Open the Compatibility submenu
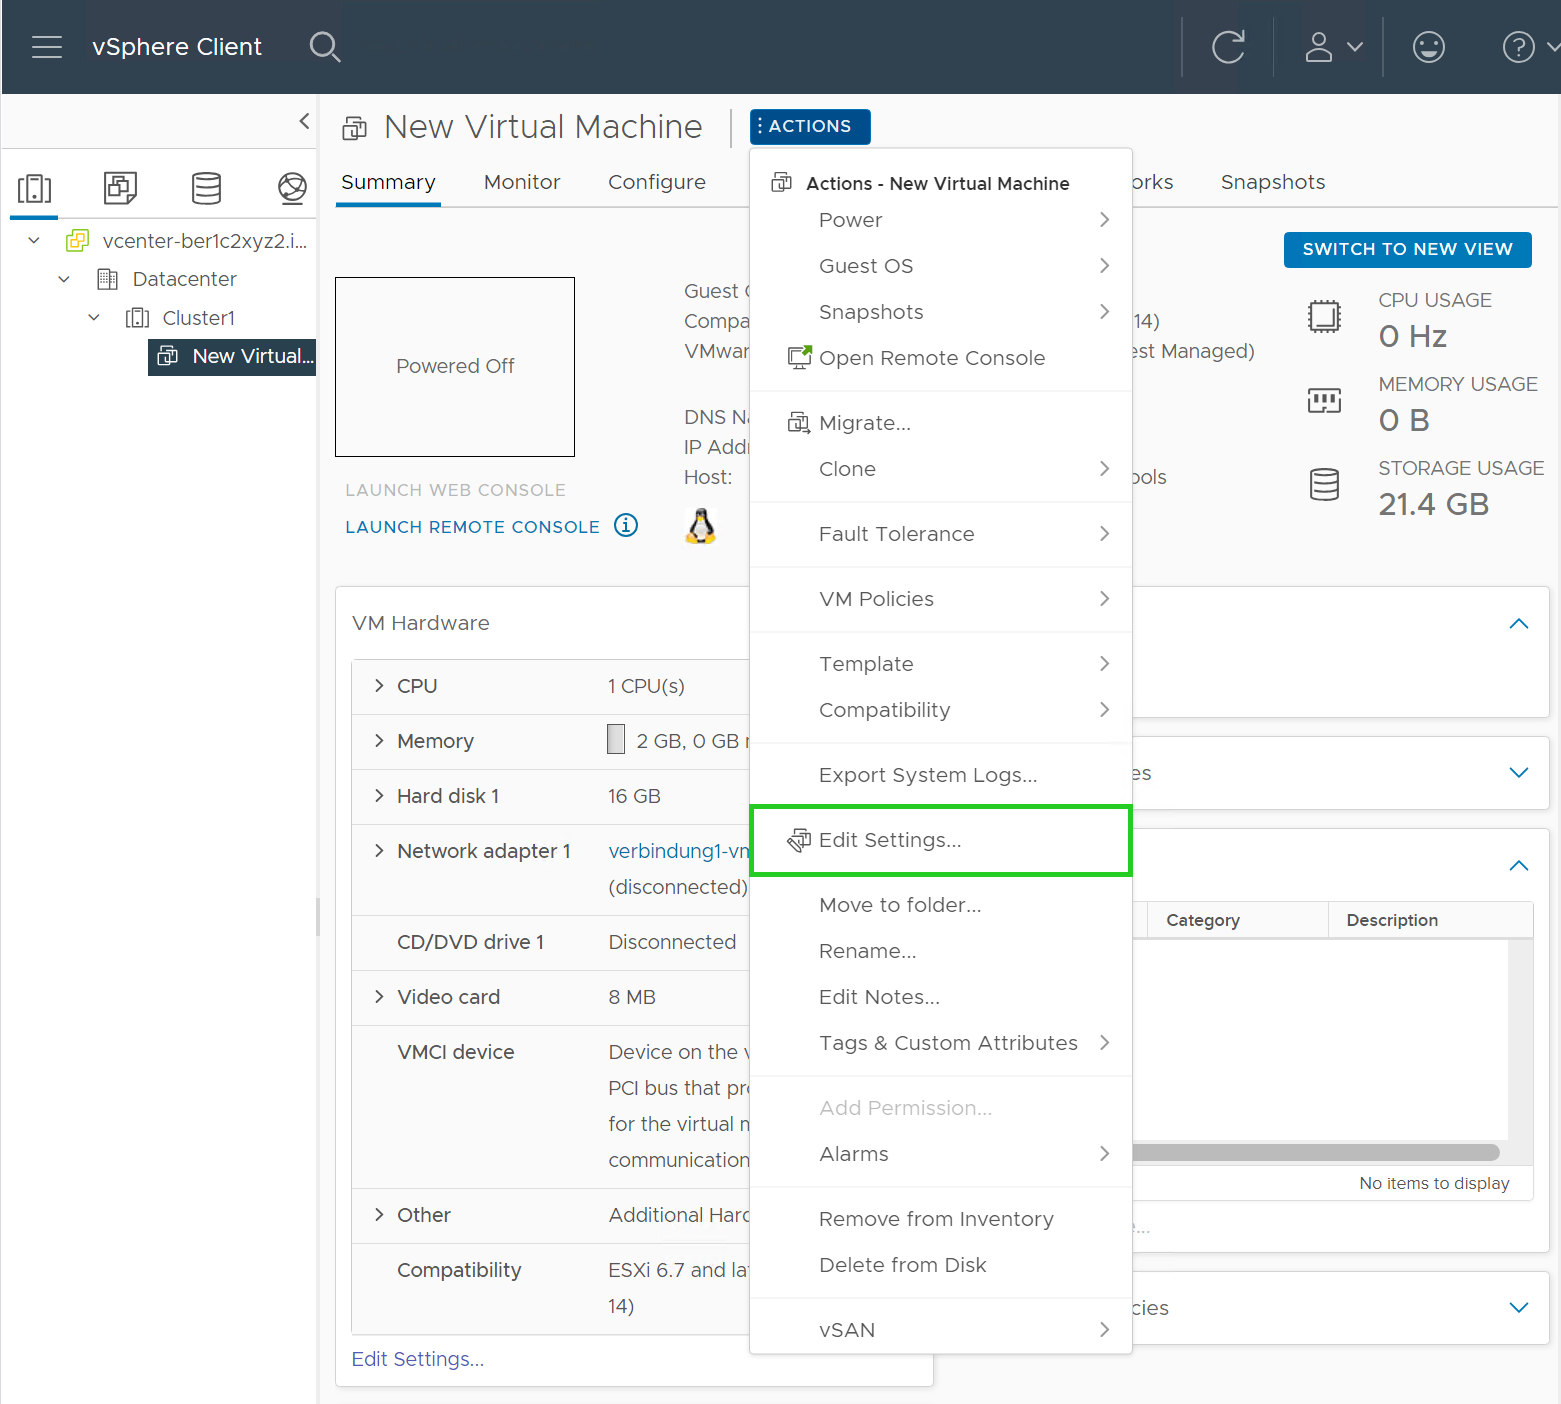 tap(941, 710)
